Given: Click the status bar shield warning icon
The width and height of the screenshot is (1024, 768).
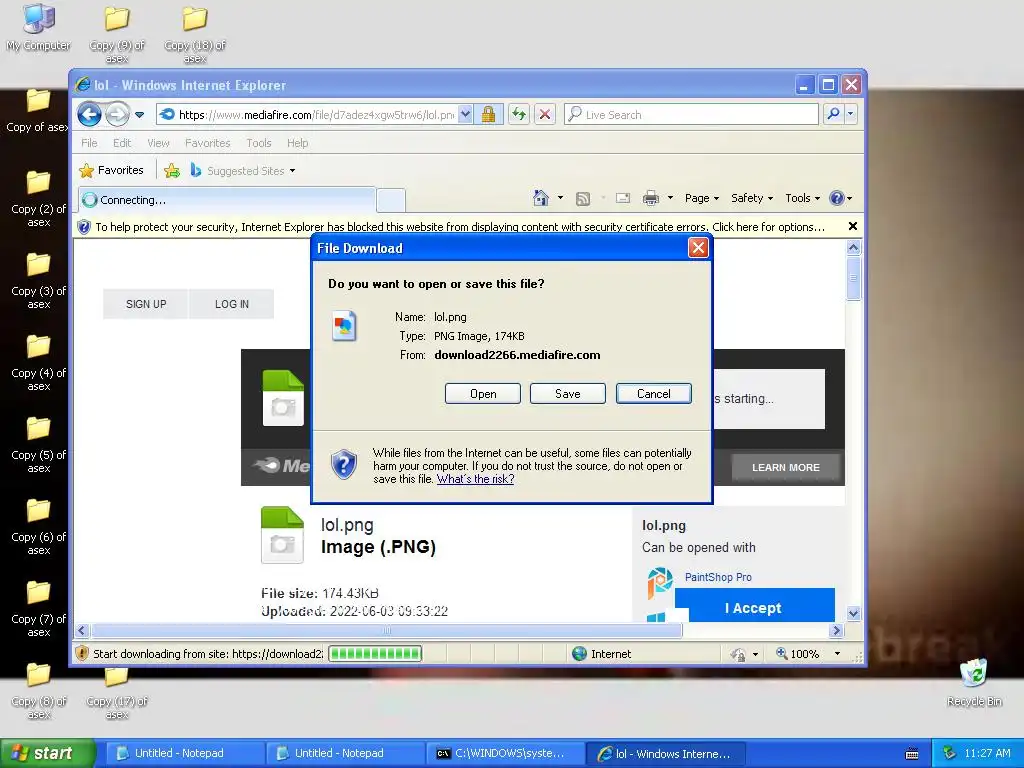Looking at the screenshot, I should (x=82, y=653).
